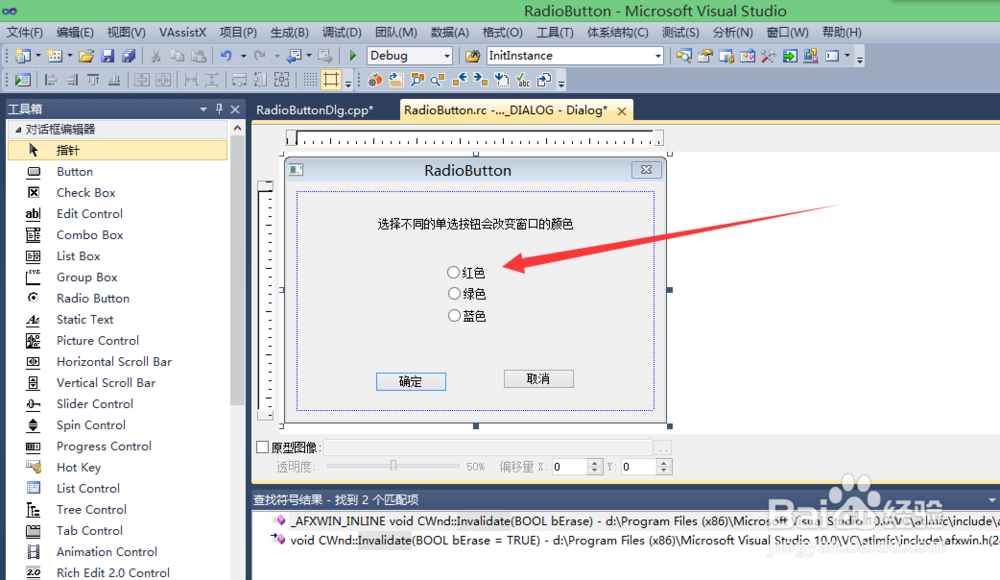Click the Align Lefts icon
Image resolution: width=1000 pixels, height=580 pixels.
click(x=51, y=80)
